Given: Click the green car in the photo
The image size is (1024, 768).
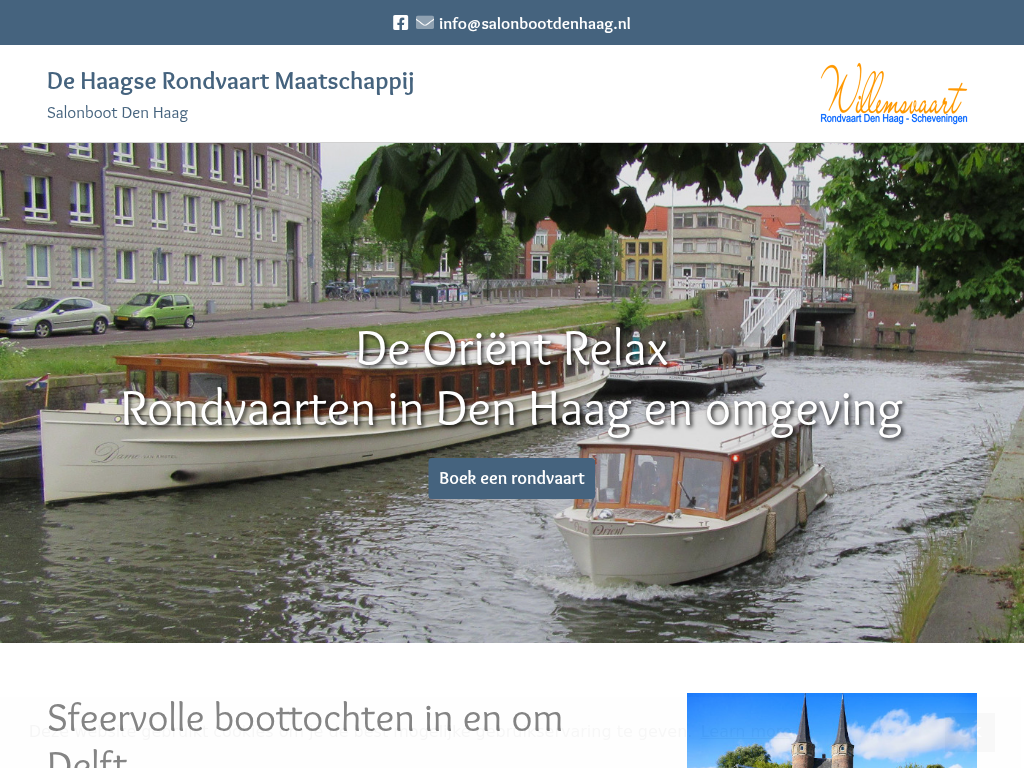Looking at the screenshot, I should pos(155,310).
